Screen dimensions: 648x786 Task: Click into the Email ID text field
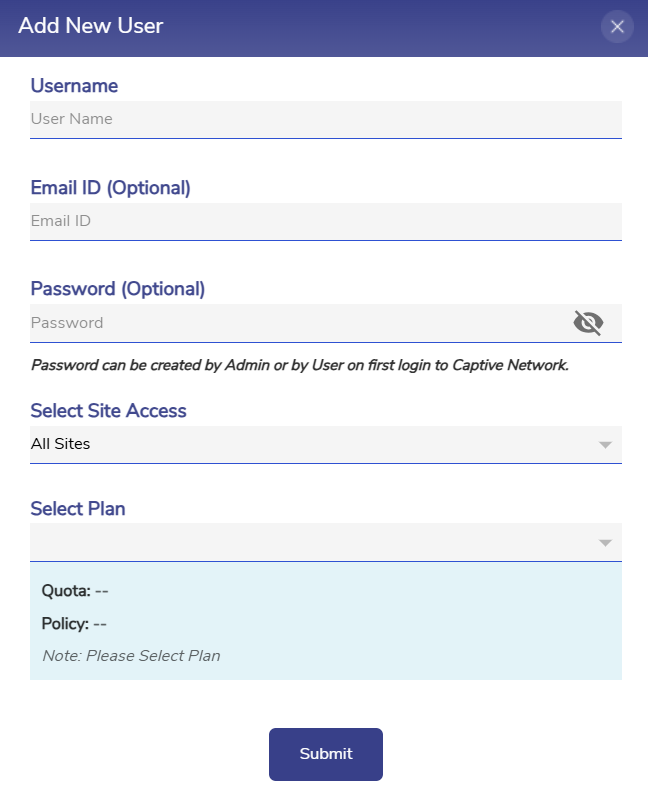[x=325, y=221]
